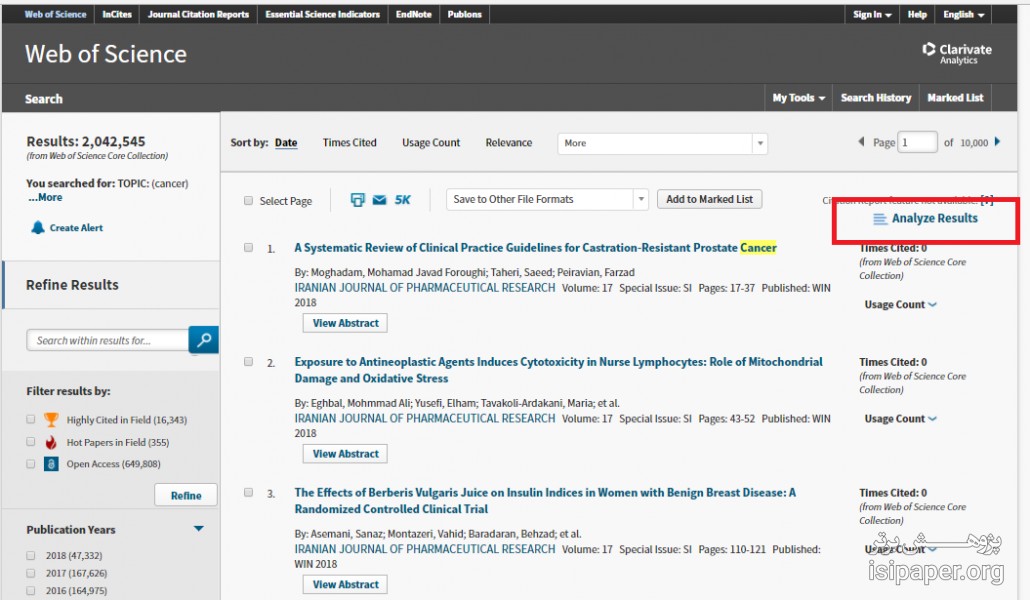
Task: Click the print icon in the results toolbar
Action: coord(357,200)
